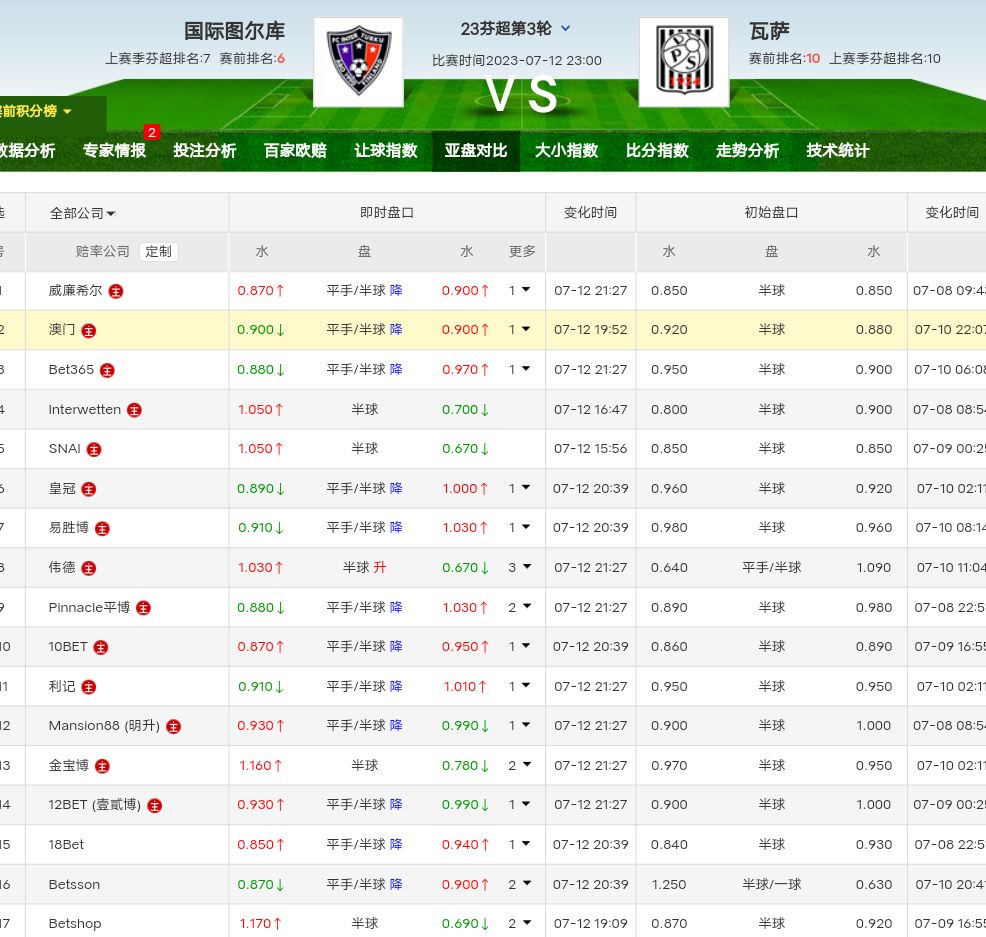Screen dimensions: 986x937
Task: Switch to the 大小指数 tab
Action: click(566, 151)
